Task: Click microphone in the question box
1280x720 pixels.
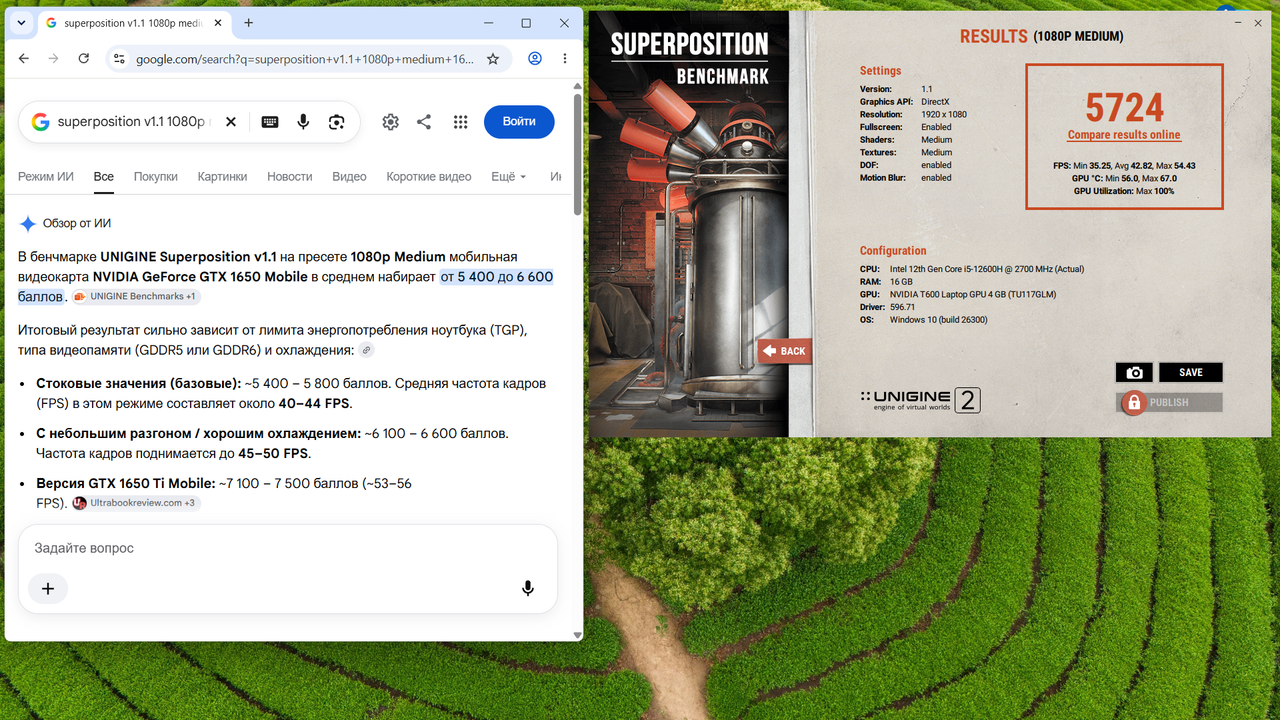Action: pos(528,588)
